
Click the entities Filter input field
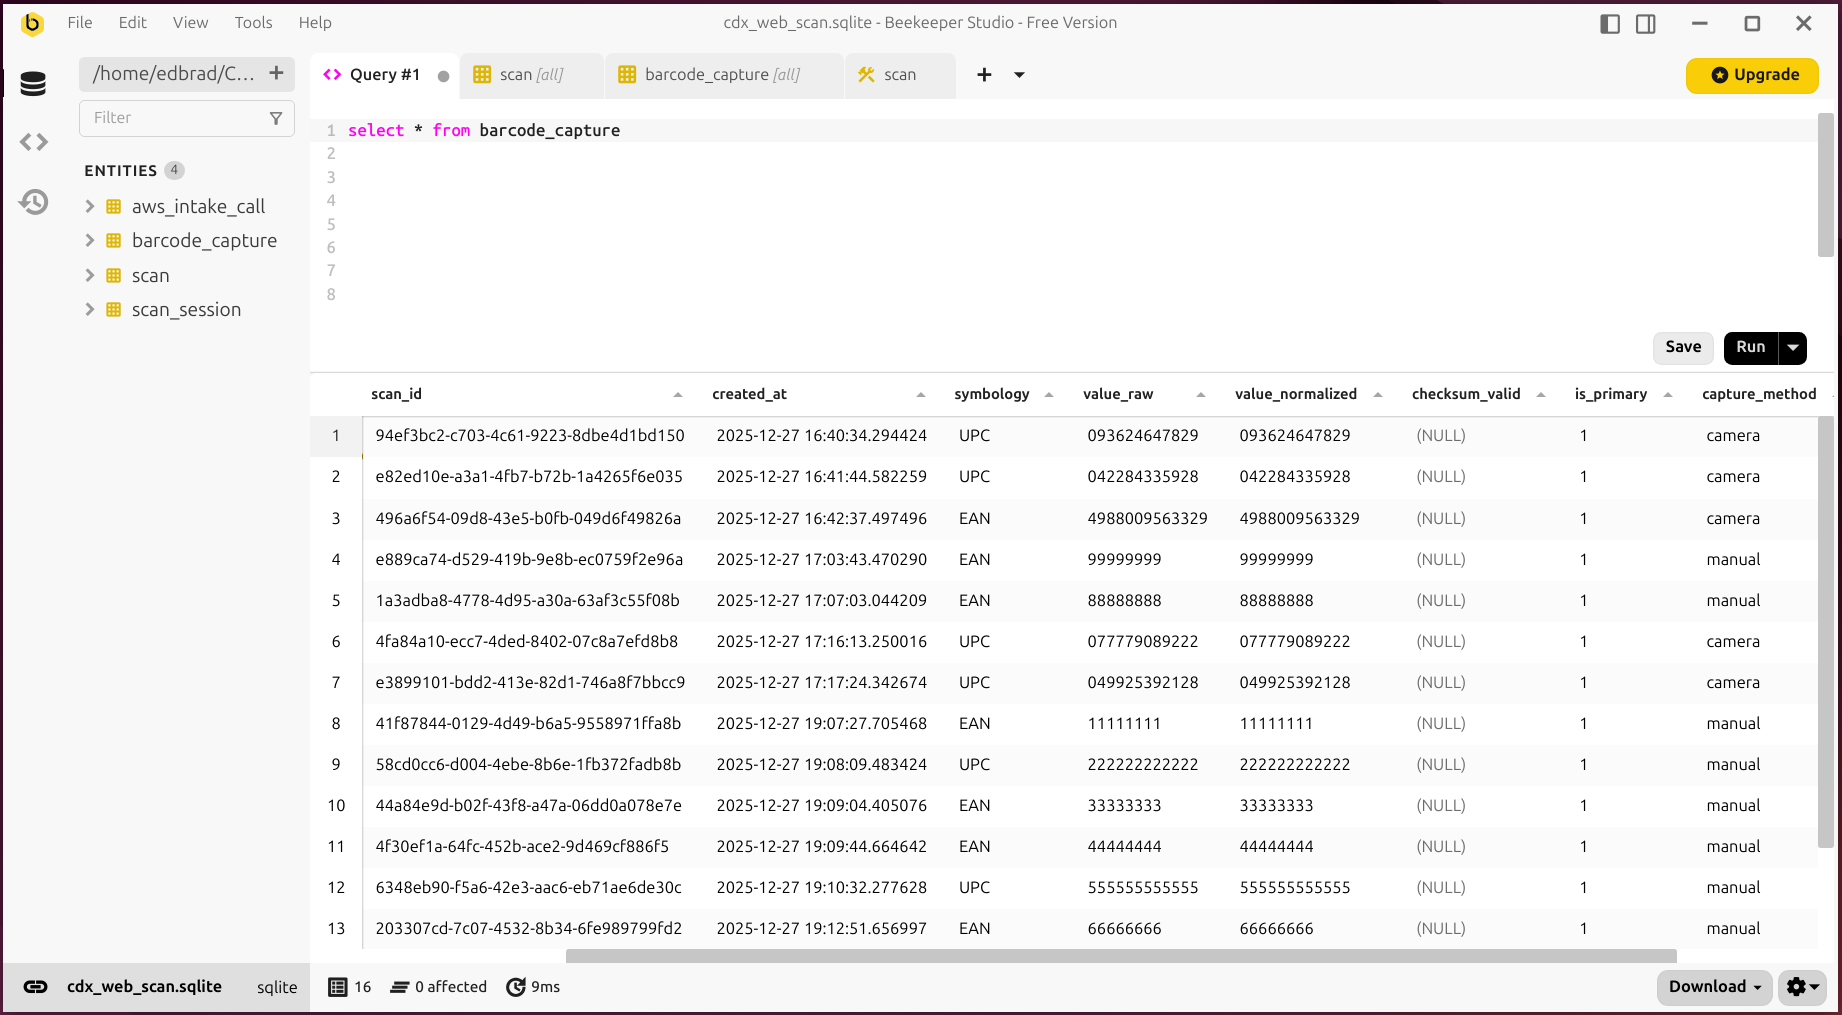click(x=175, y=118)
